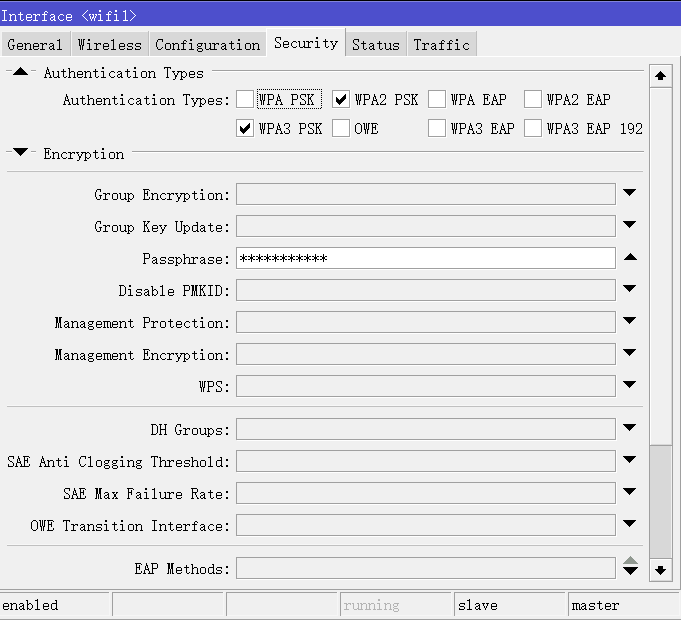This screenshot has height=620, width=682.
Task: Switch to the General tab
Action: [35, 45]
